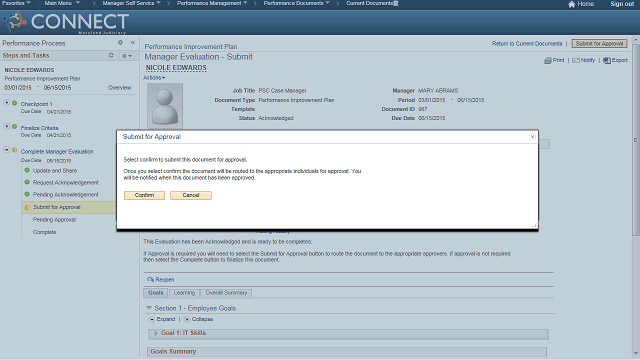Select Pending Acknowledgement step
Image resolution: width=640 pixels, height=360 pixels.
66,195
